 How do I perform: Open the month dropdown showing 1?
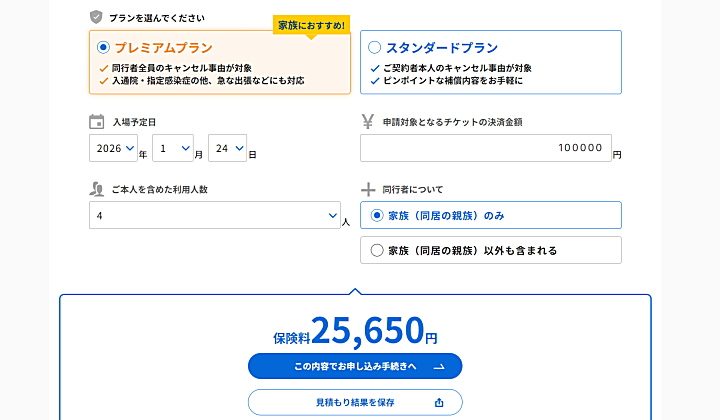pyautogui.click(x=172, y=149)
